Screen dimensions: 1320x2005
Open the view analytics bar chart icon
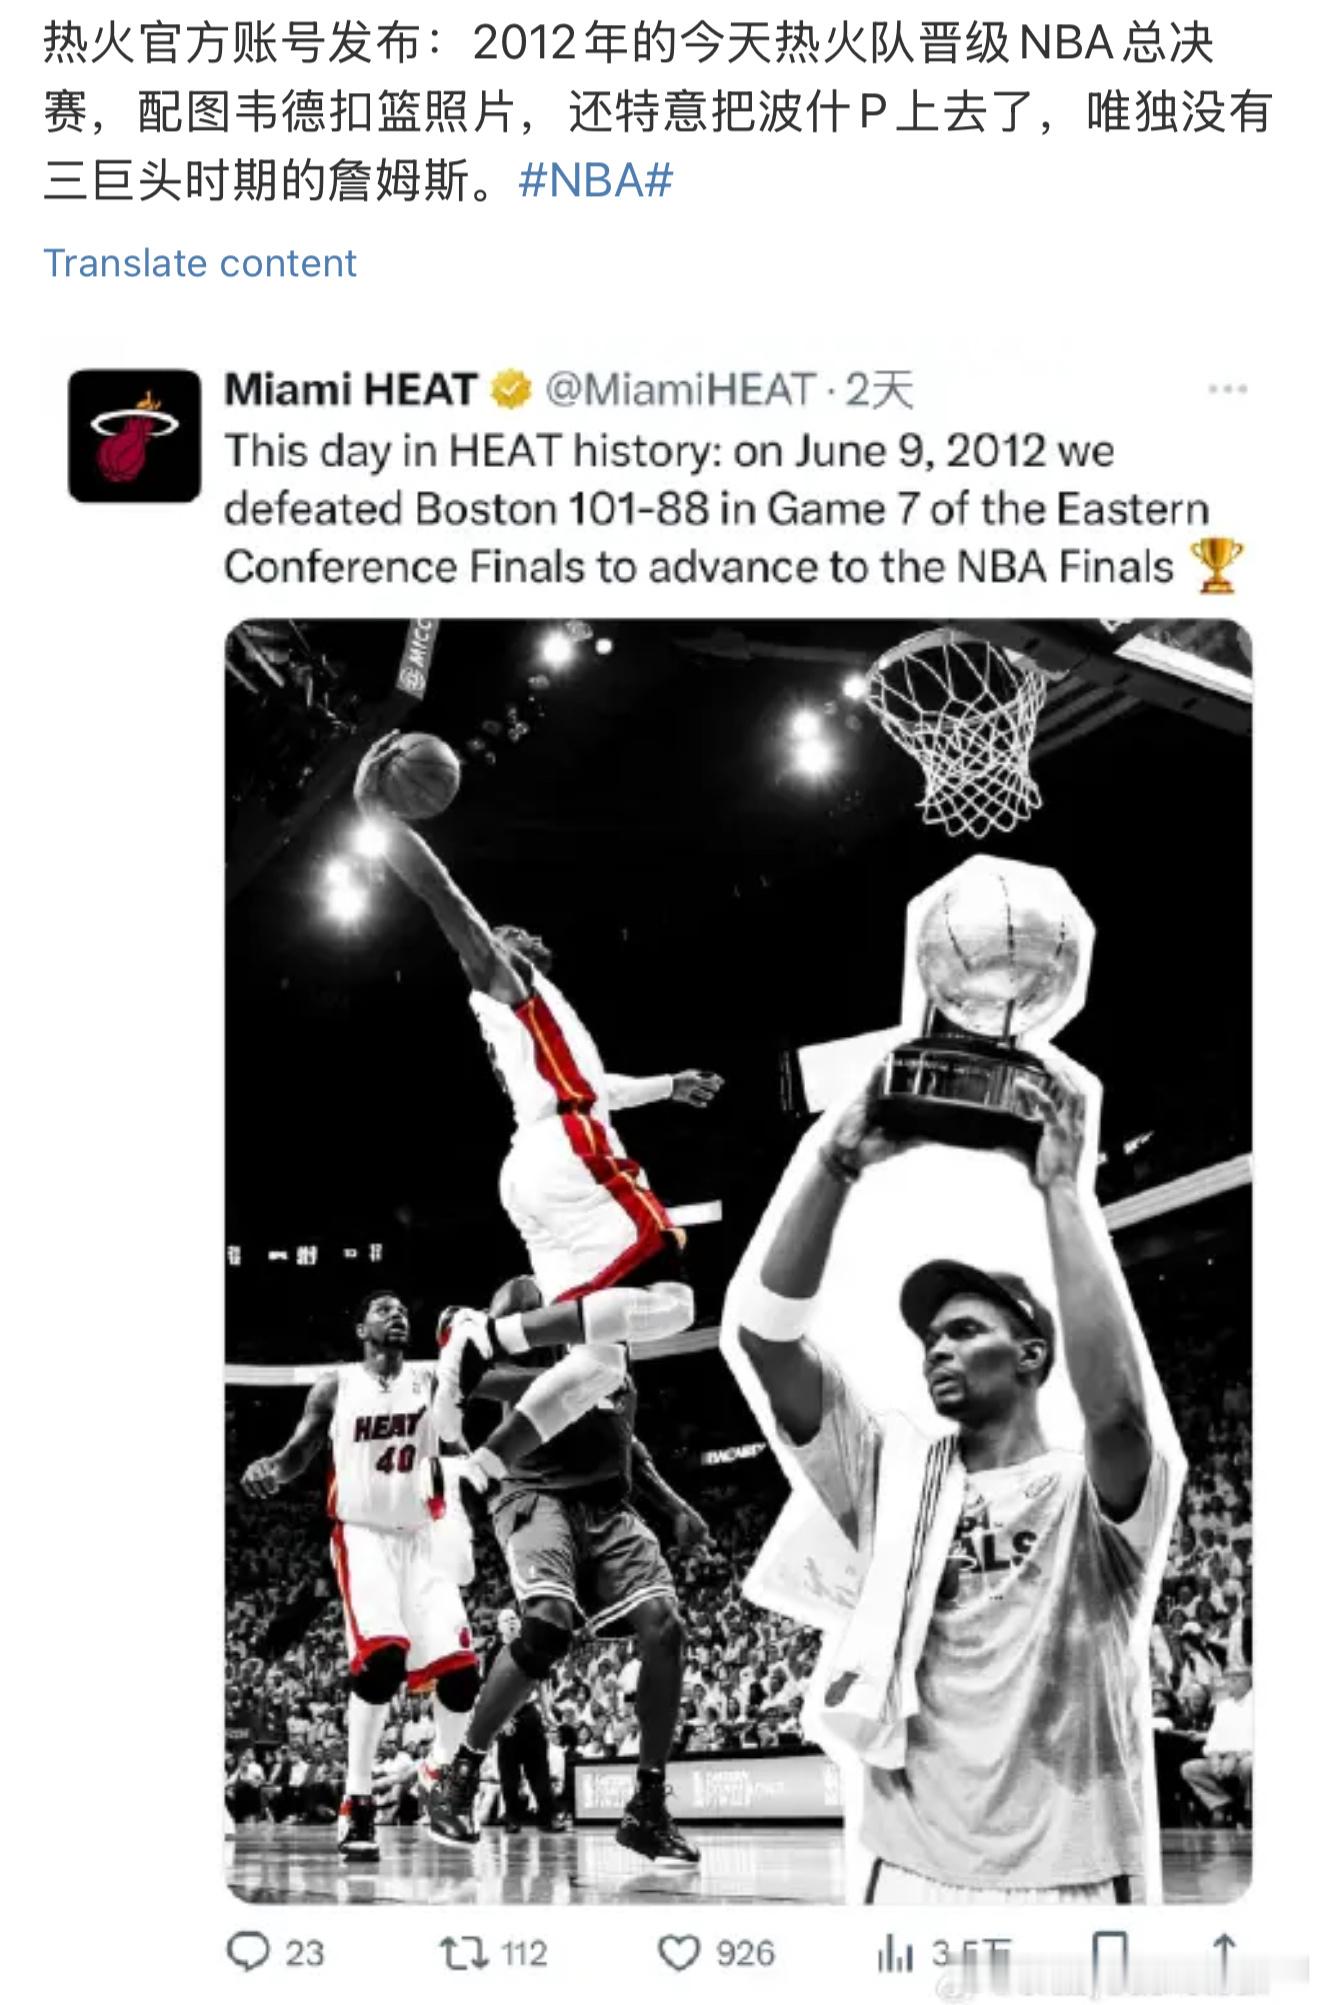[895, 1953]
